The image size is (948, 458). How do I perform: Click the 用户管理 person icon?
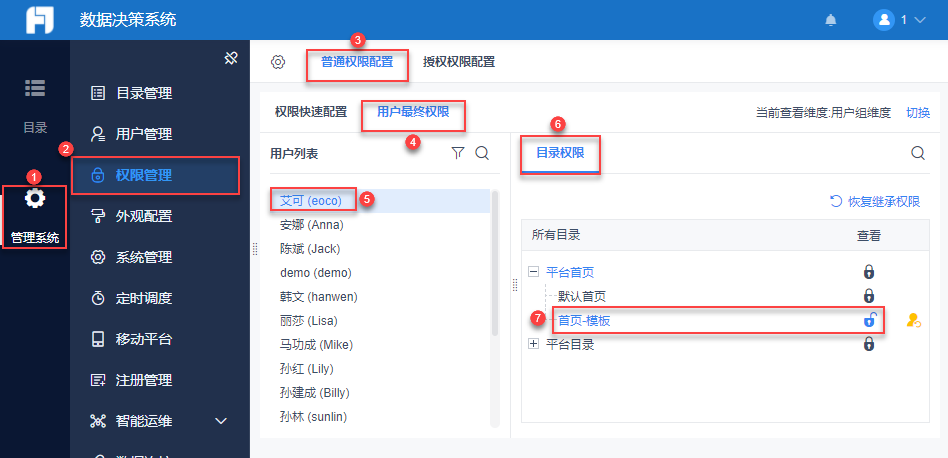click(x=97, y=134)
